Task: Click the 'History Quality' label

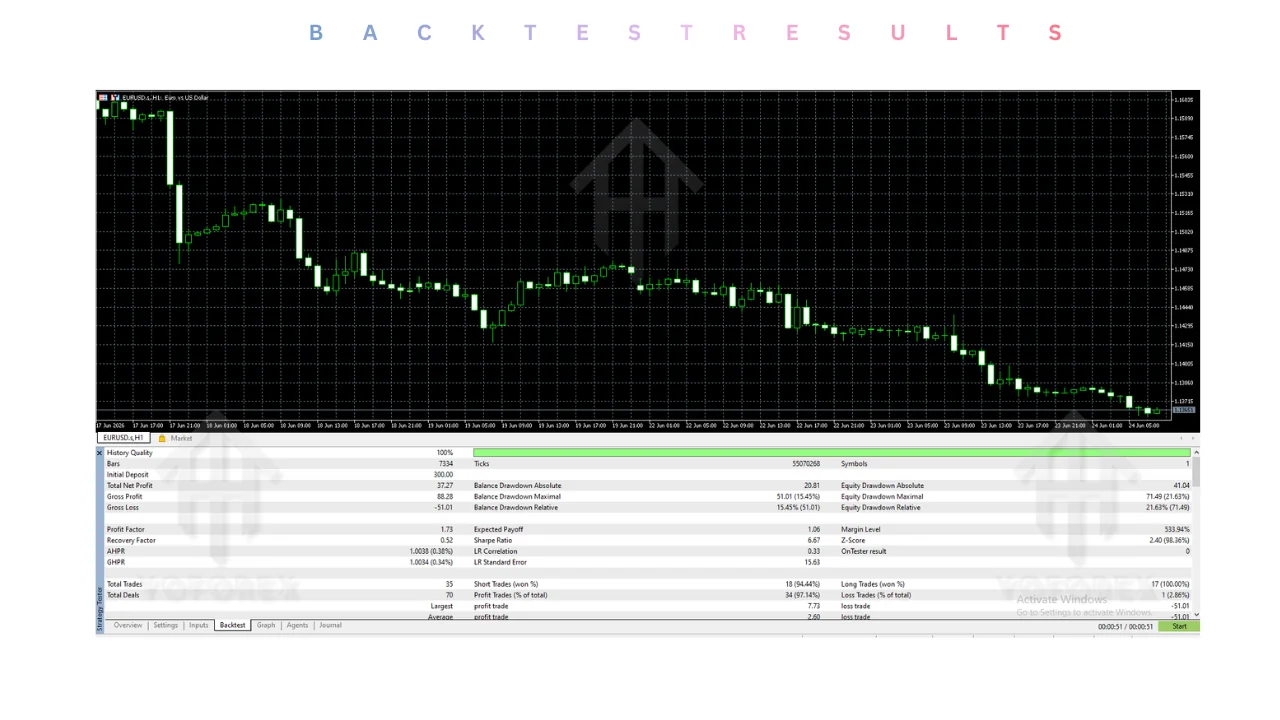Action: [130, 453]
